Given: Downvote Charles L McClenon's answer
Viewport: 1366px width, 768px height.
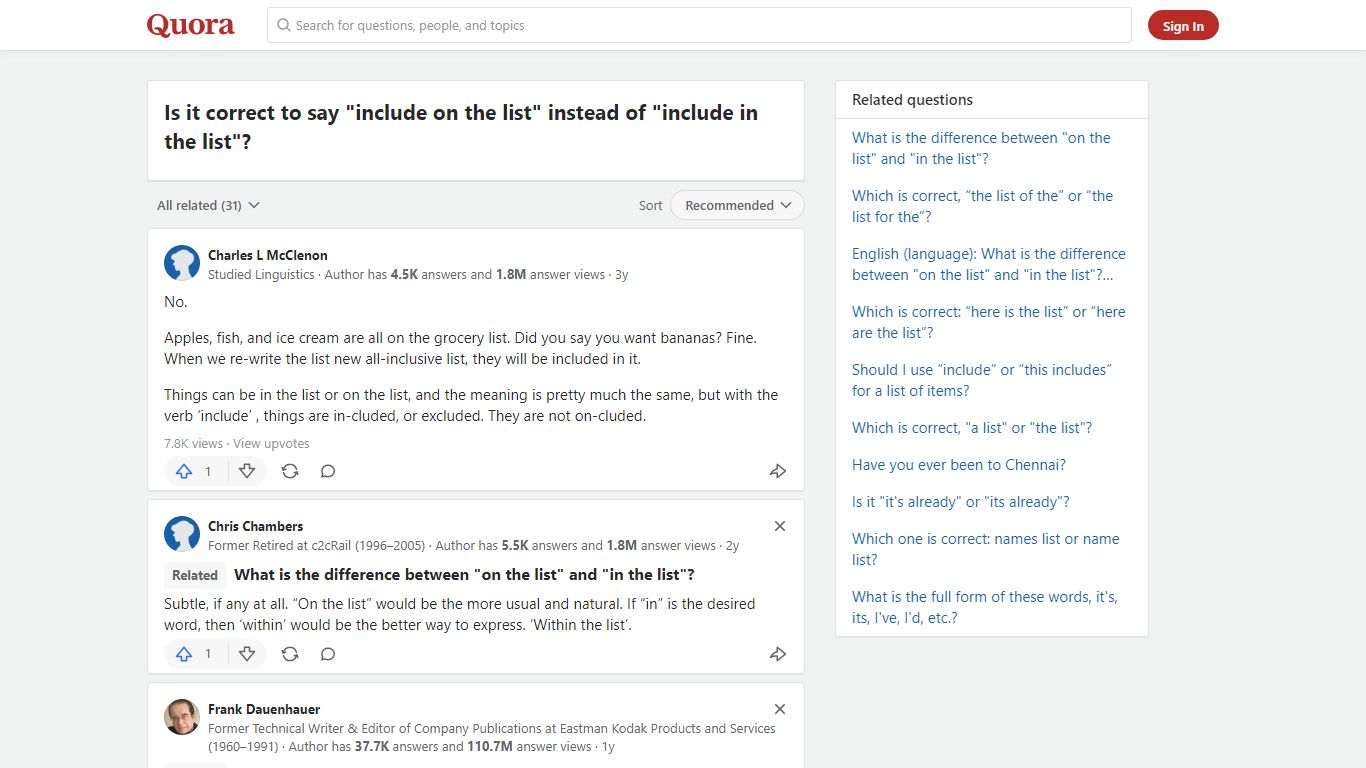Looking at the screenshot, I should 247,471.
